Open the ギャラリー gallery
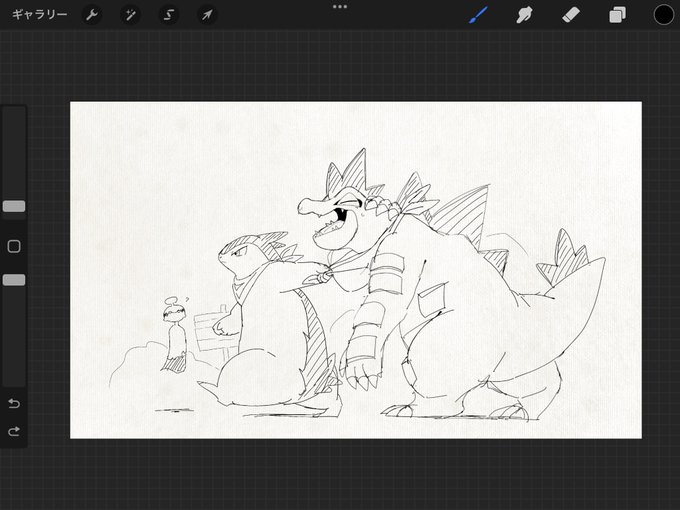 point(39,15)
